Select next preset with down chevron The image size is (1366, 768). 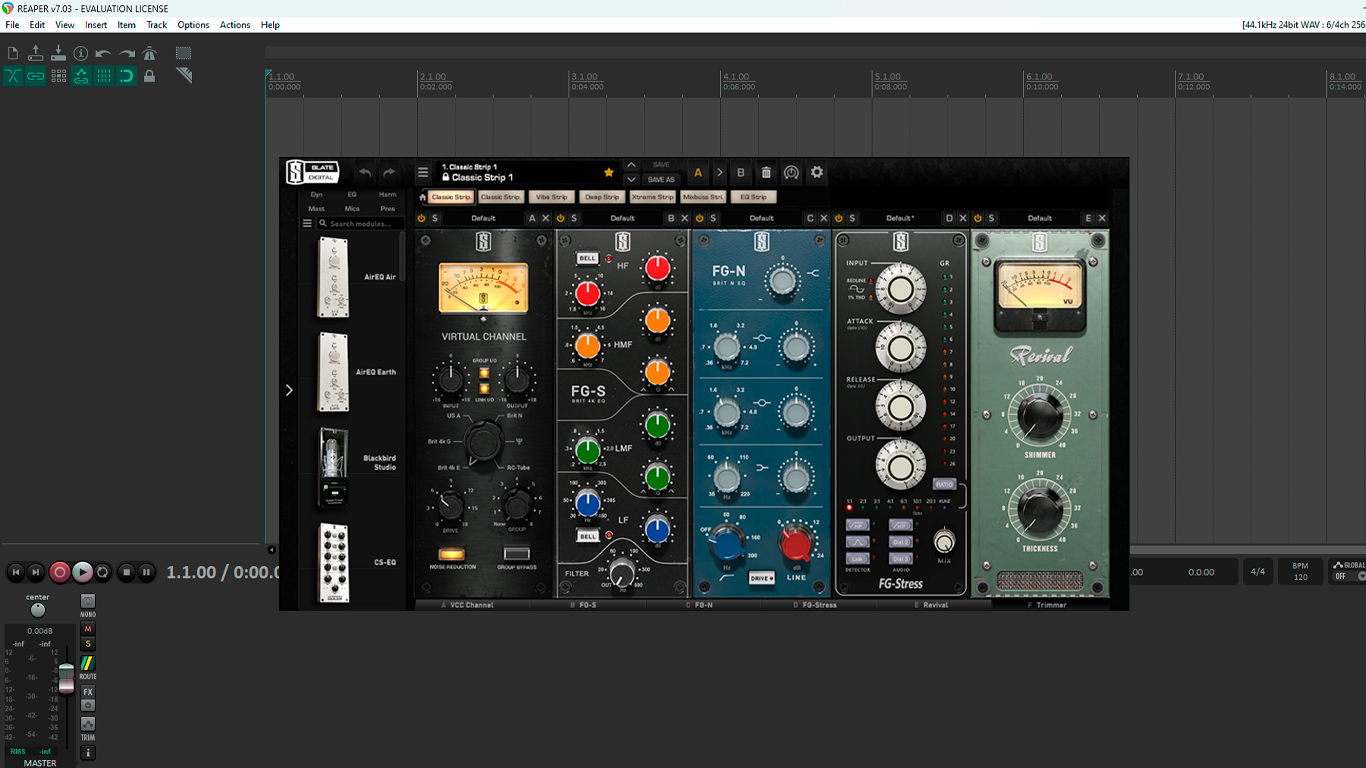tap(631, 180)
